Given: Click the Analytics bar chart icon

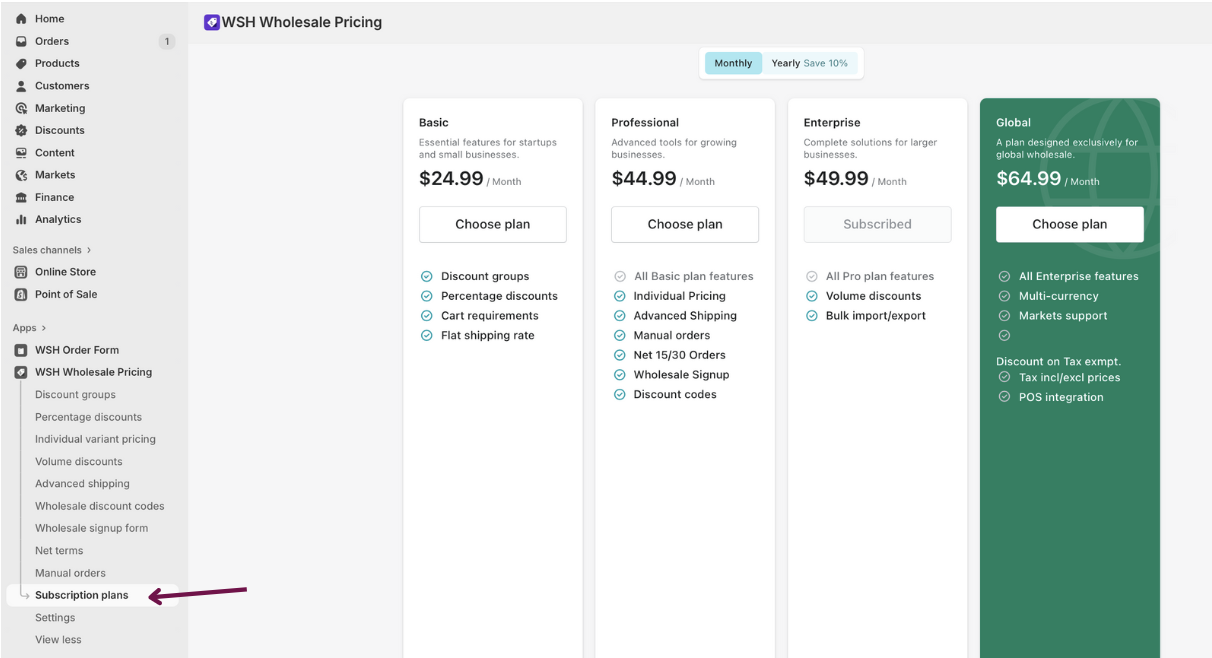Looking at the screenshot, I should coord(21,219).
